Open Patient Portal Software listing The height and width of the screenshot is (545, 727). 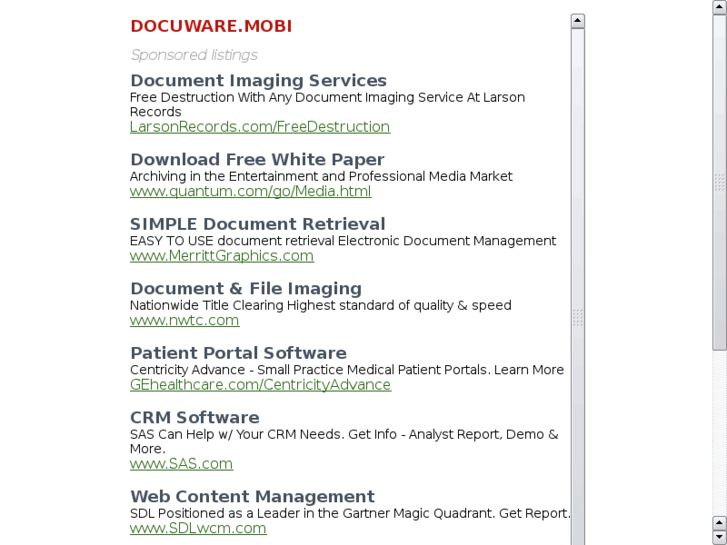click(x=238, y=353)
